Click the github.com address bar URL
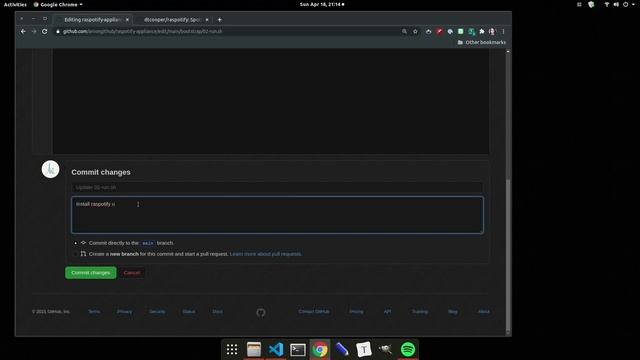Screen dimensions: 640x360 click(142, 31)
